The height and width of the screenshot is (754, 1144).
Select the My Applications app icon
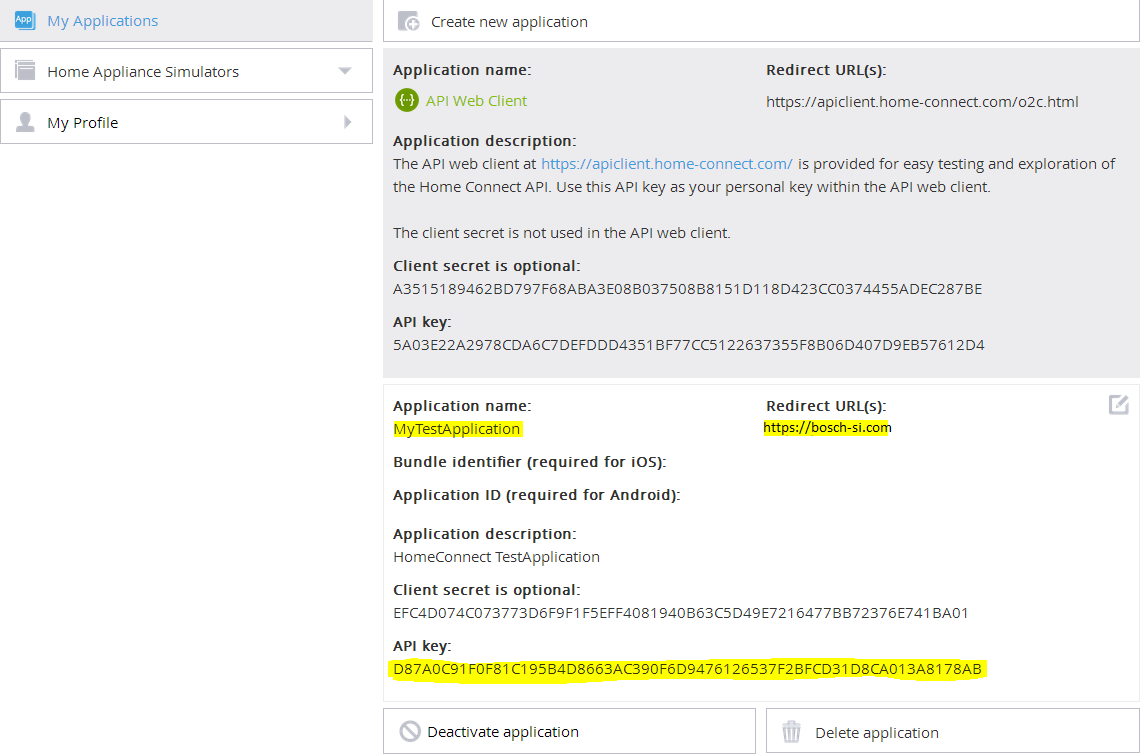click(24, 20)
